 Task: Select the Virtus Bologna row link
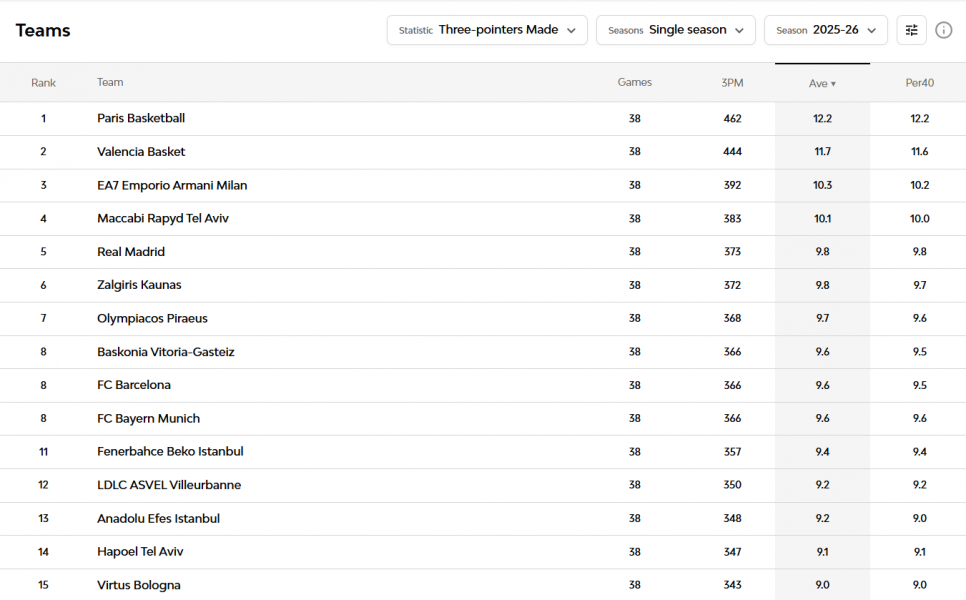tap(139, 585)
